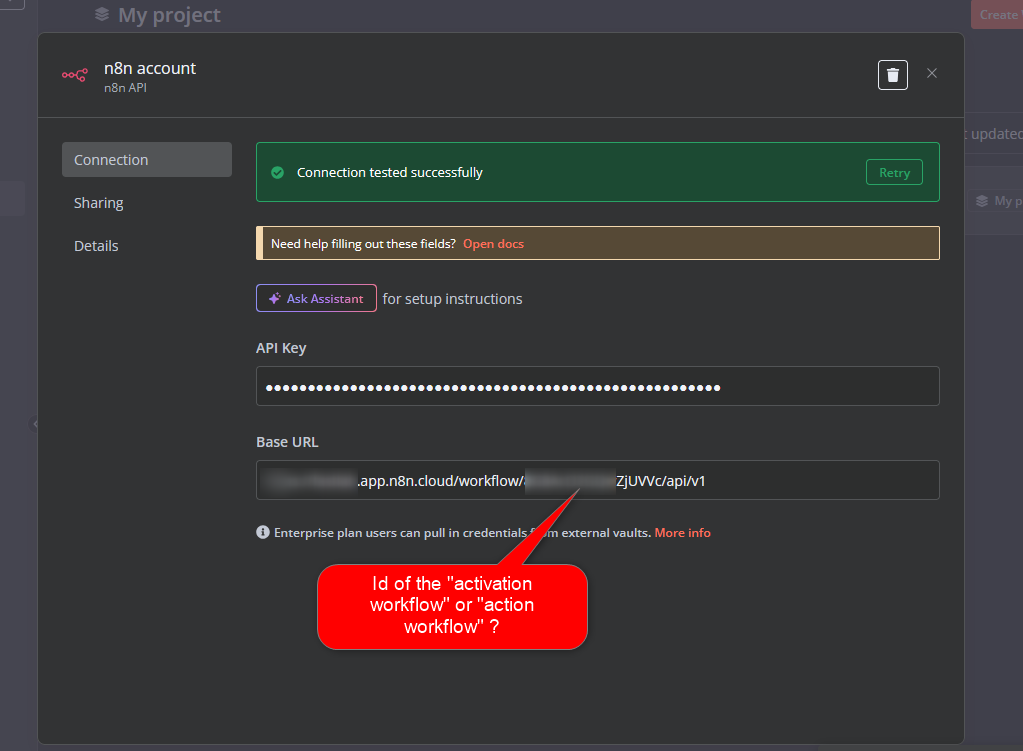Click the red workflow ID callout bubble

click(x=452, y=605)
